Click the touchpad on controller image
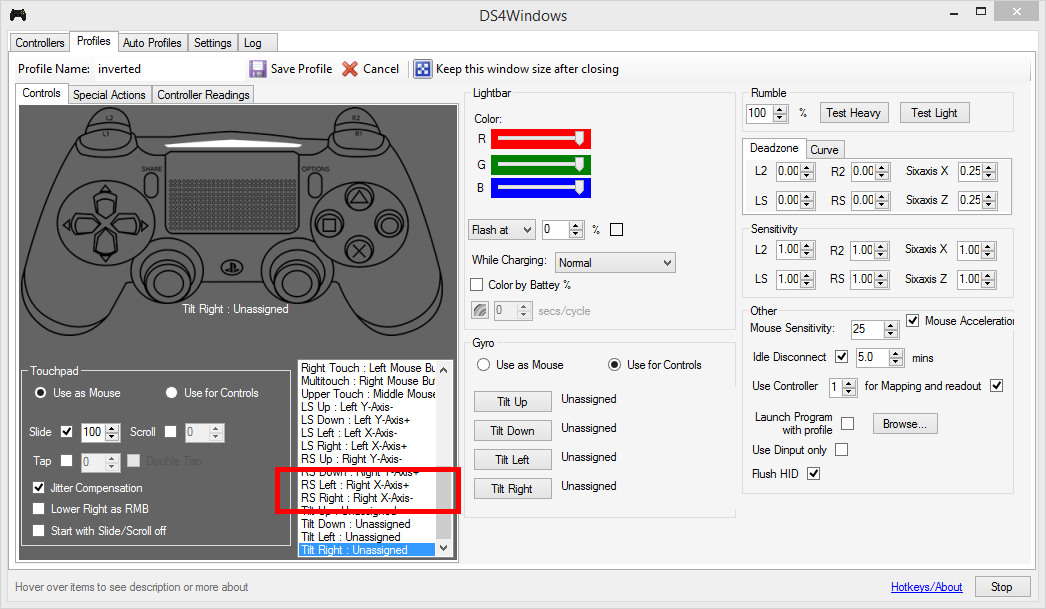Image resolution: width=1046 pixels, height=609 pixels. pyautogui.click(x=232, y=191)
